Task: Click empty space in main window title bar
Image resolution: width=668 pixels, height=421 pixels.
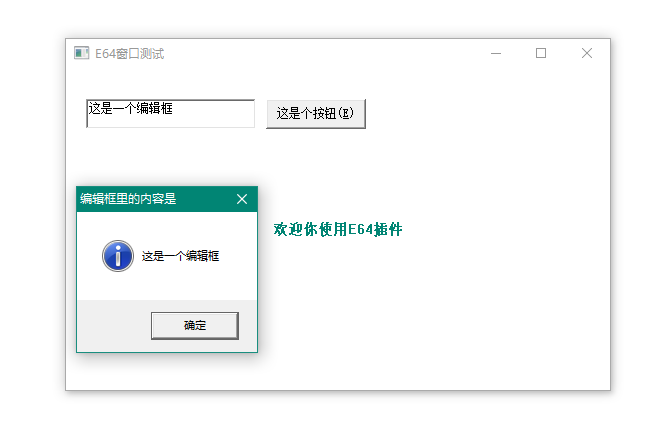Action: click(x=320, y=53)
